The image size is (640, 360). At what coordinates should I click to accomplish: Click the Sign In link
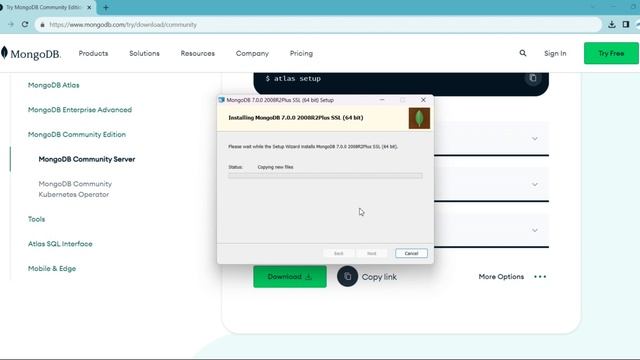tap(555, 53)
